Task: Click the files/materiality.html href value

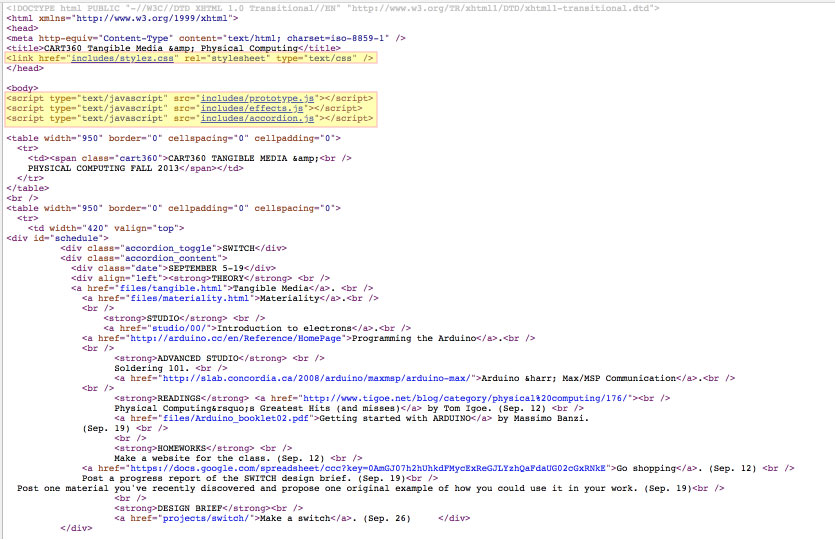Action: 189,299
